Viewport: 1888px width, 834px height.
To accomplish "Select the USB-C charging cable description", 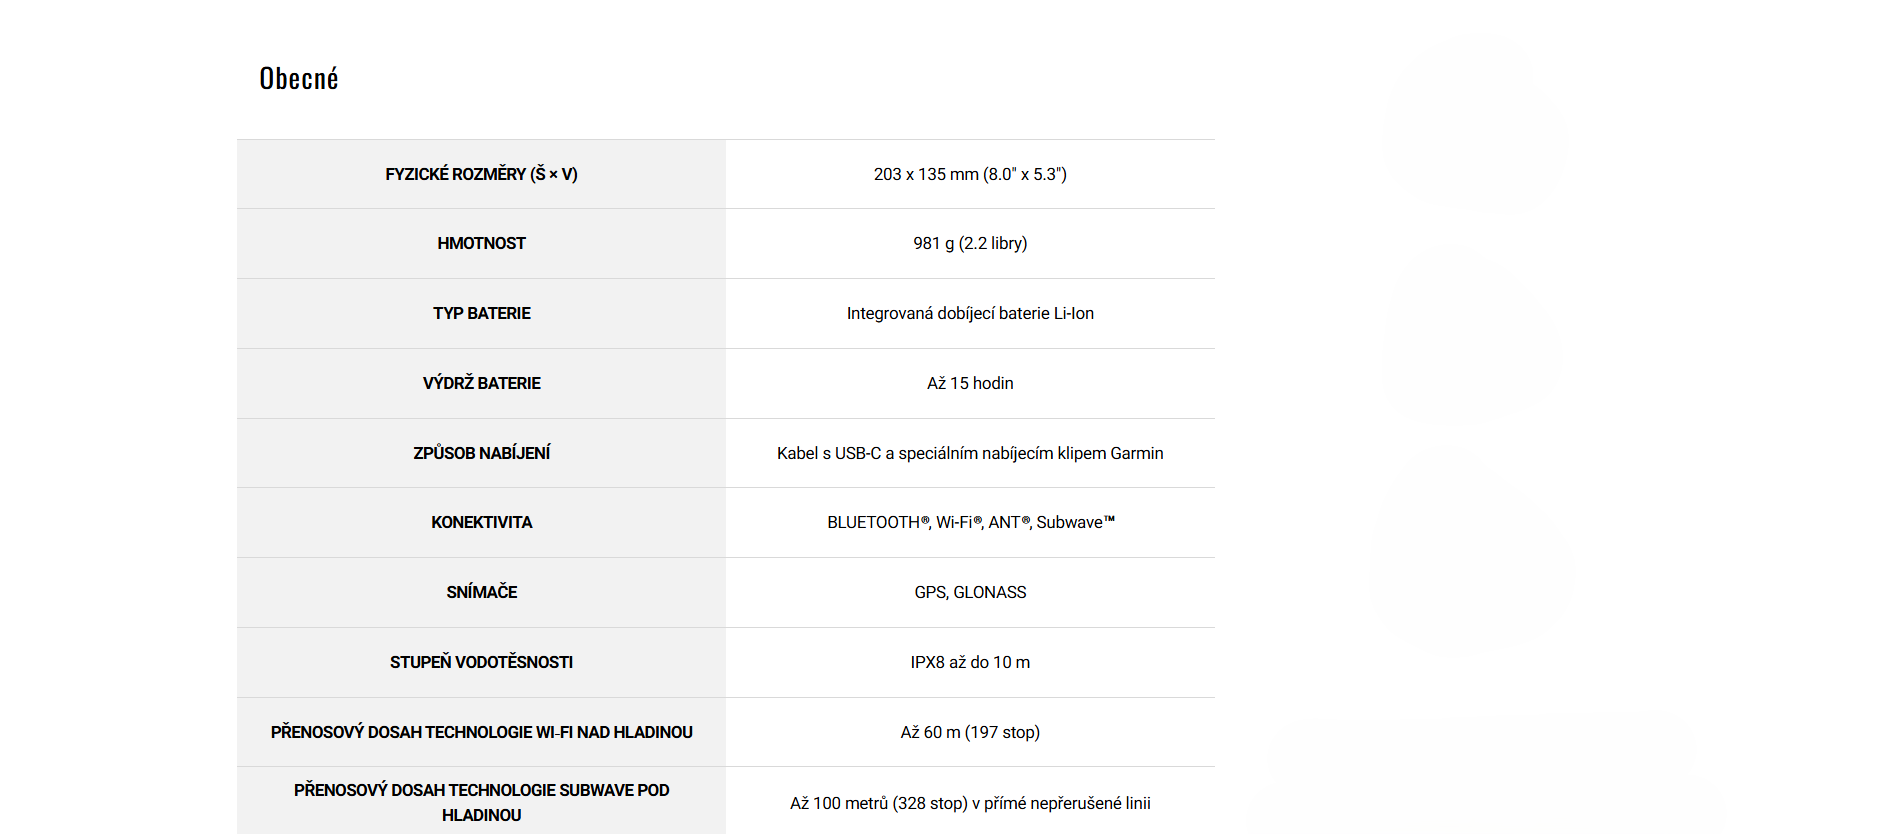I will 969,453.
